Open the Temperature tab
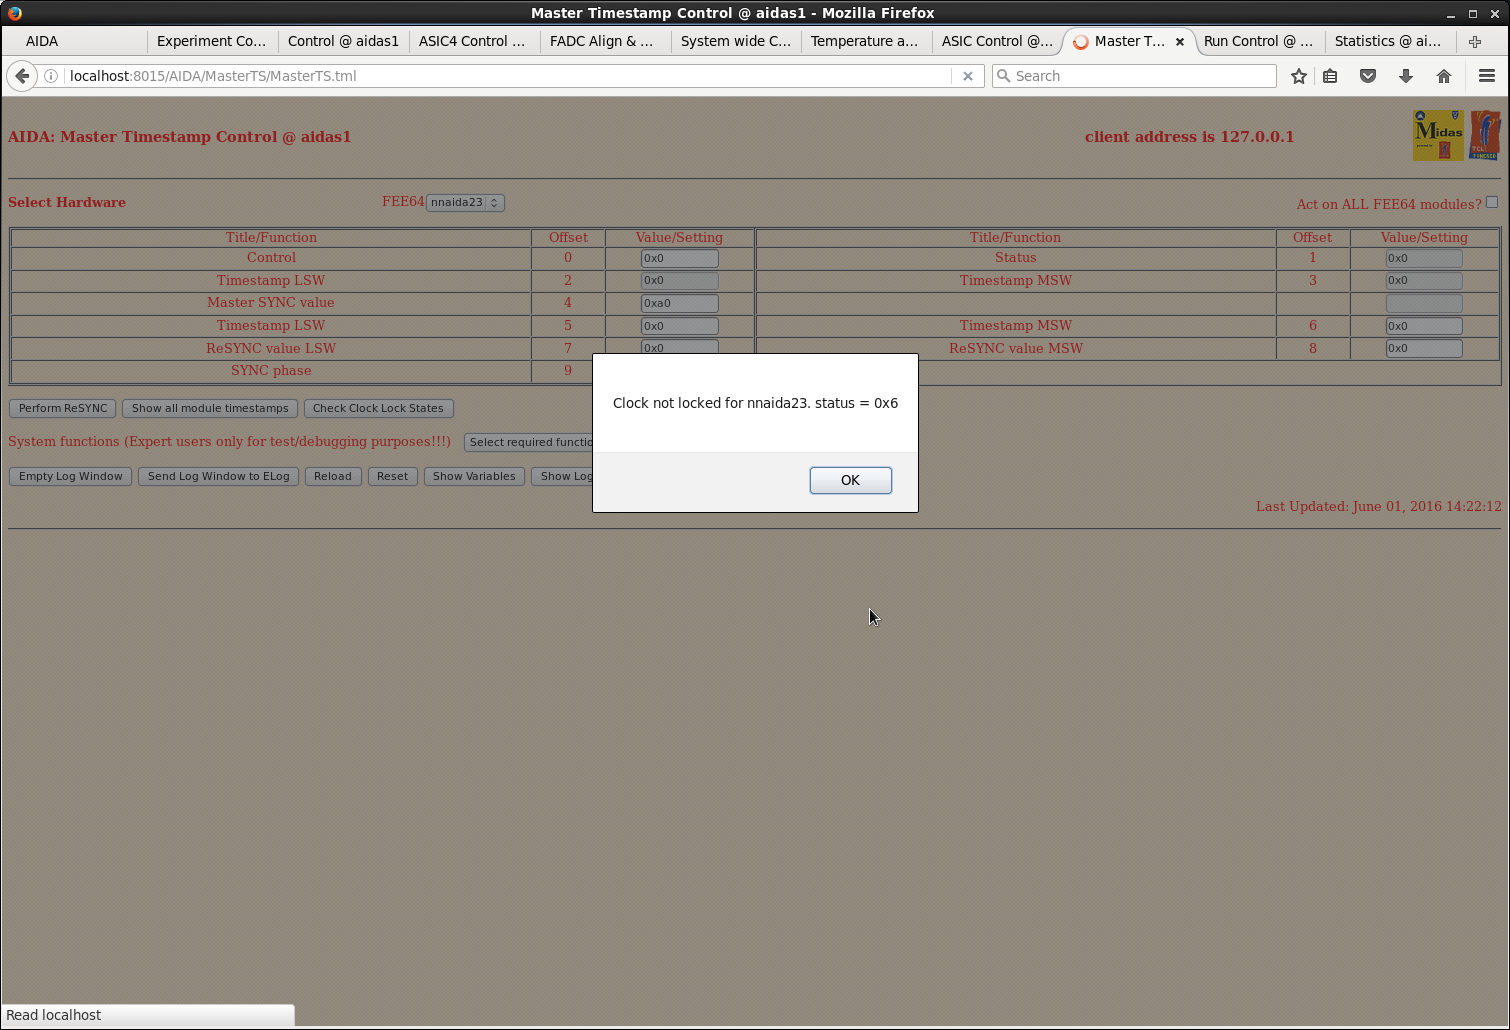This screenshot has width=1510, height=1030. [867, 41]
